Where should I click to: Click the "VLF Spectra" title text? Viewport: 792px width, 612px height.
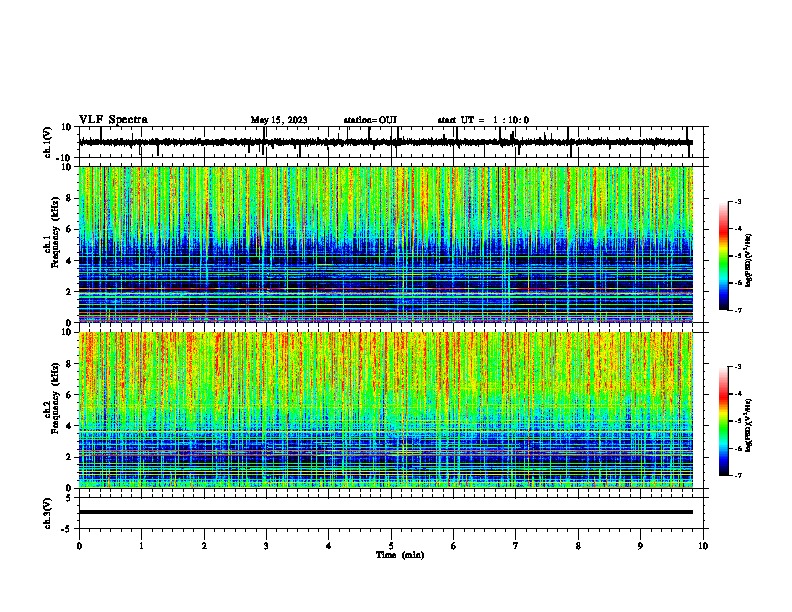pyautogui.click(x=113, y=120)
